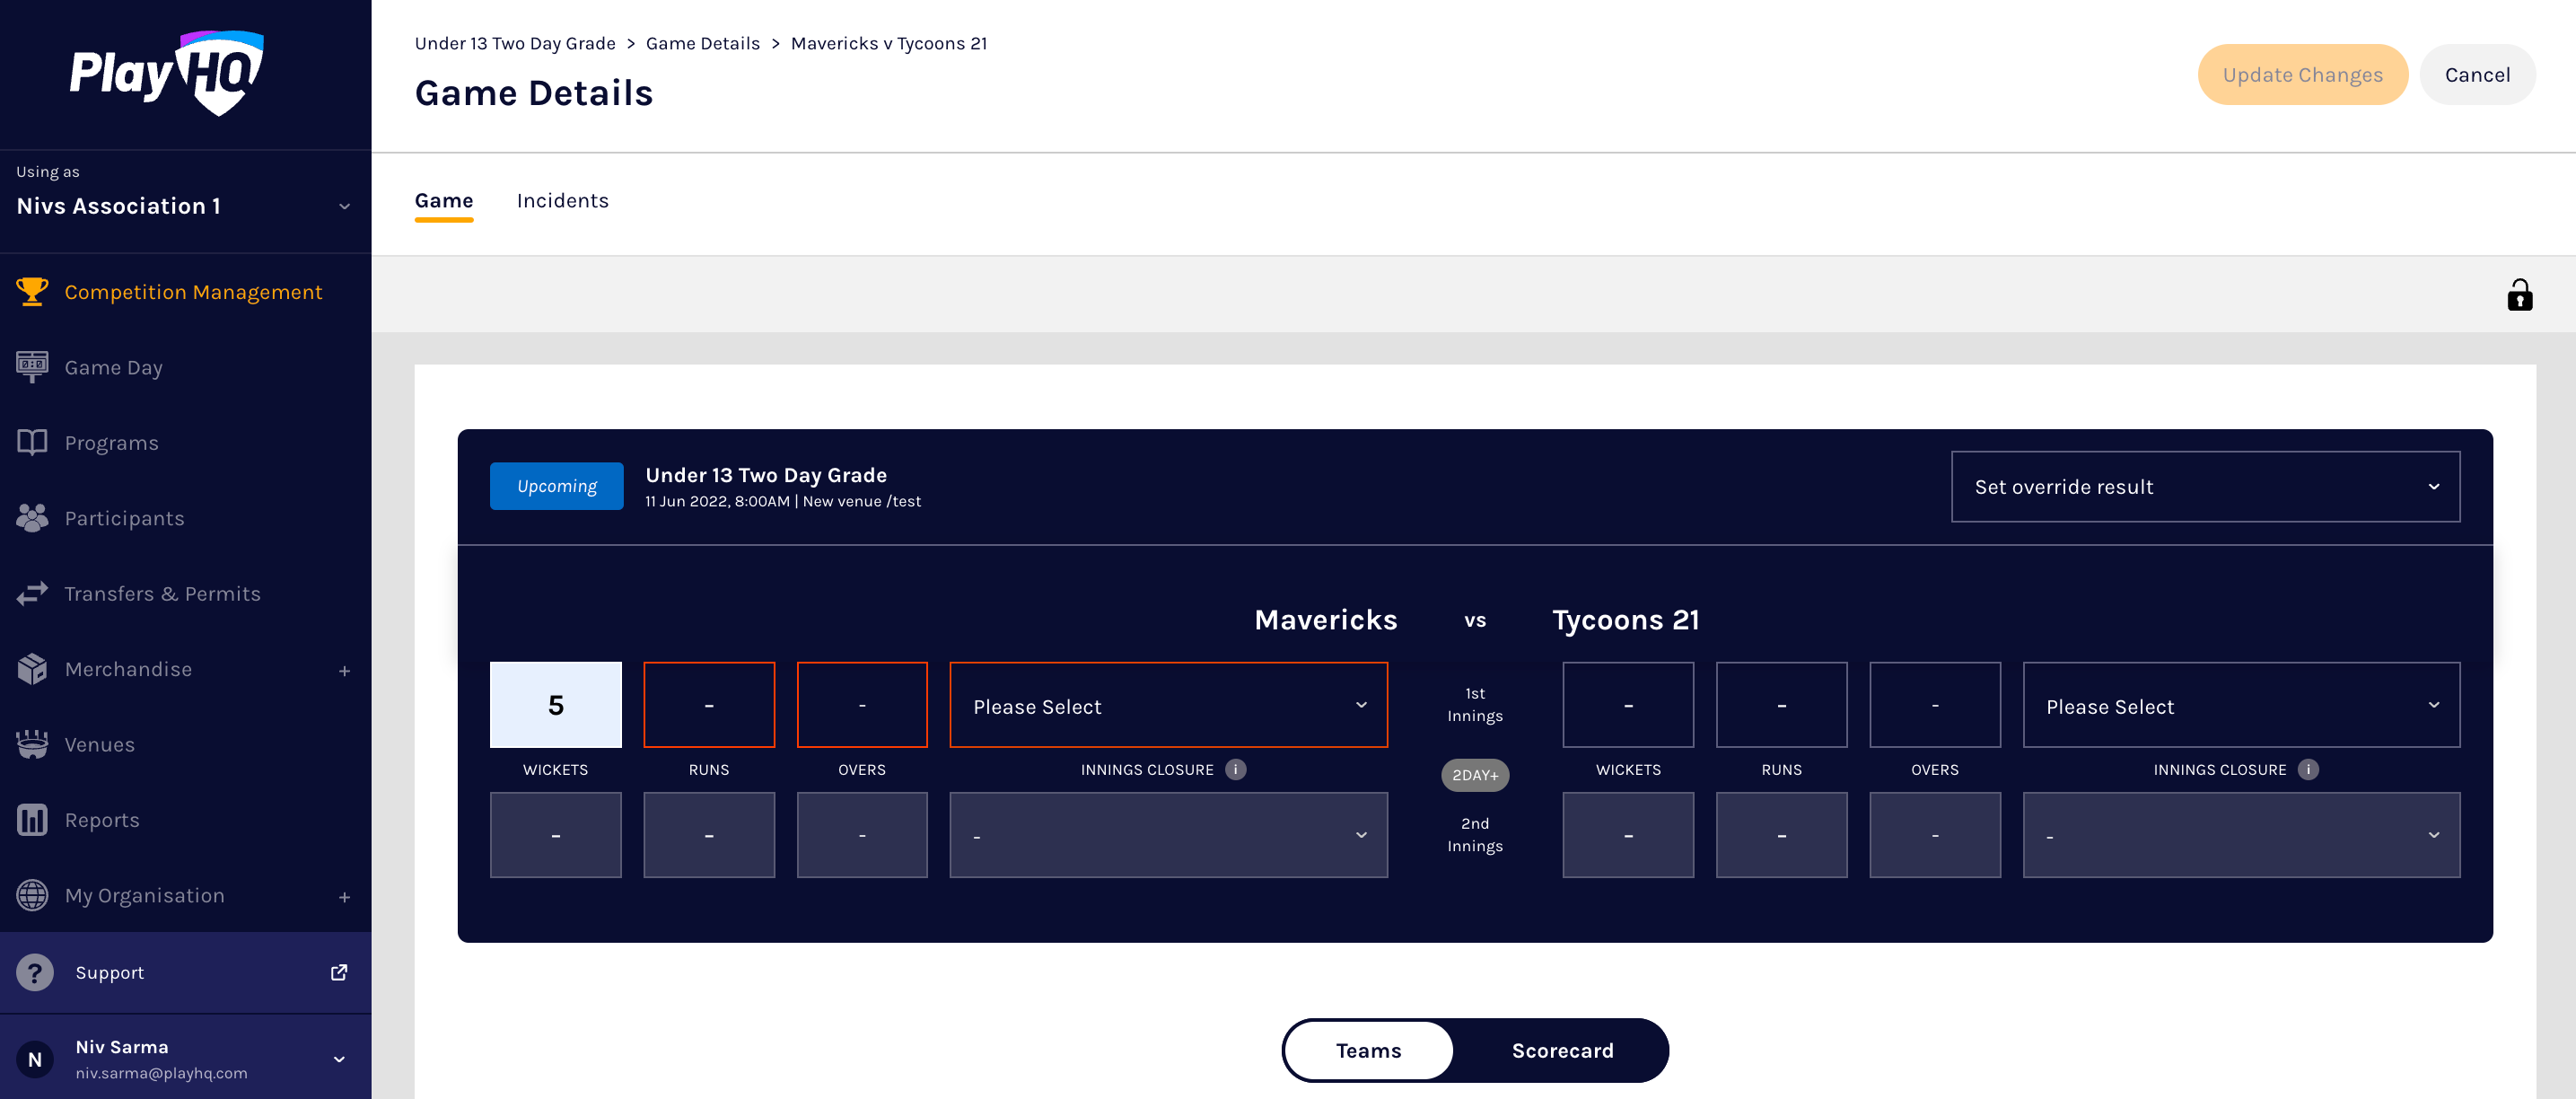Open Support external link icon
The height and width of the screenshot is (1099, 2576).
point(339,972)
